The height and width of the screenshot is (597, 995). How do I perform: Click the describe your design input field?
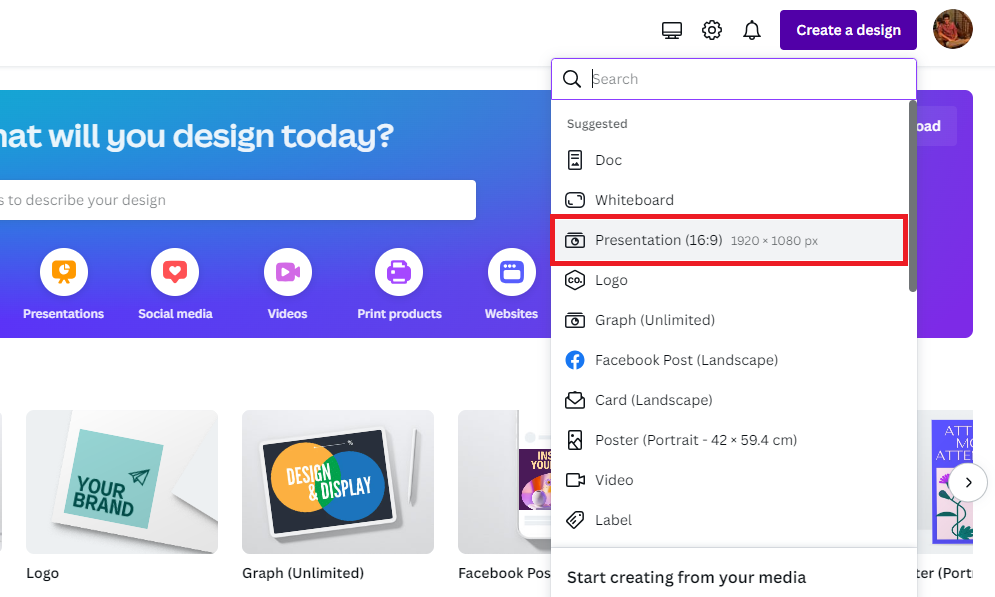(236, 200)
